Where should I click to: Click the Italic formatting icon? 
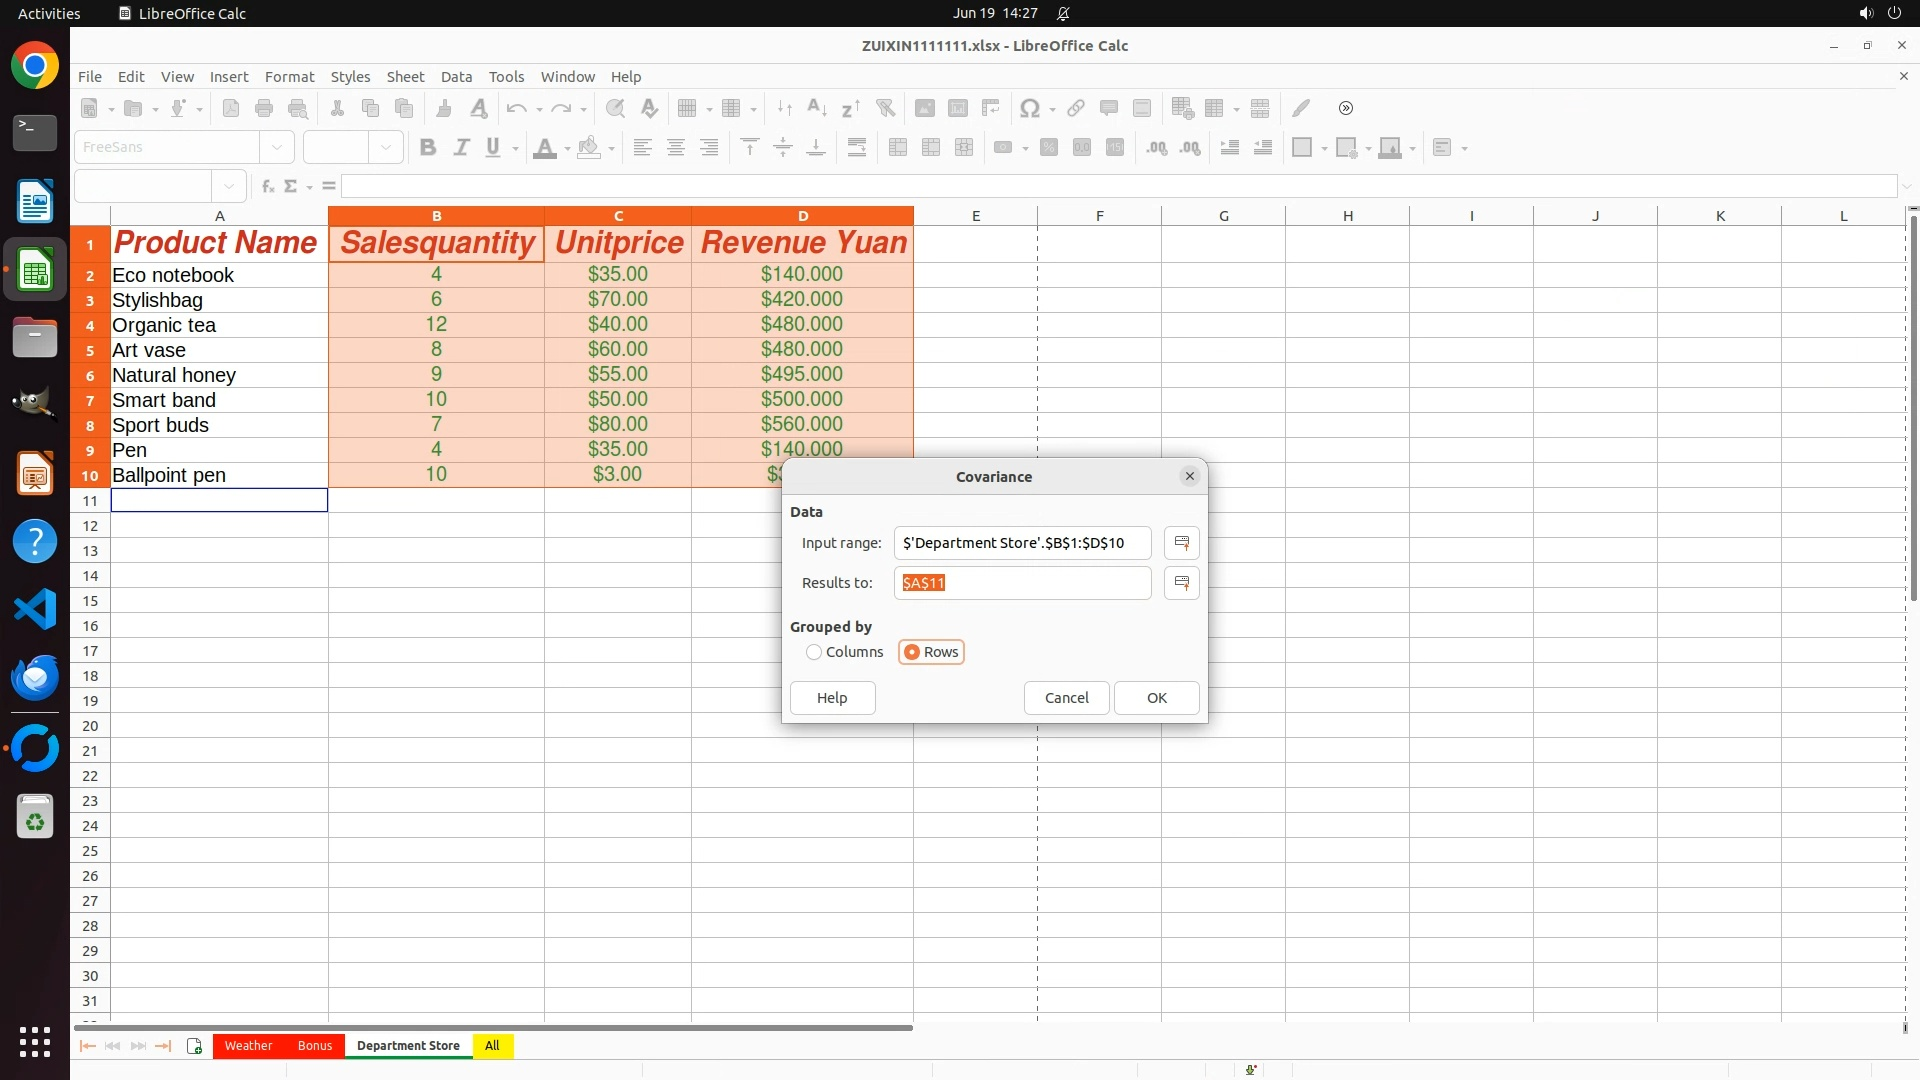pos(461,148)
